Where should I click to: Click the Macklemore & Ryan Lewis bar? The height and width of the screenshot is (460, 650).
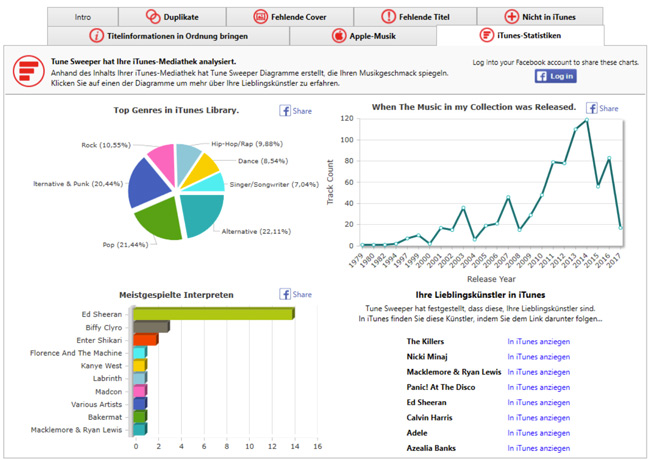click(x=140, y=429)
